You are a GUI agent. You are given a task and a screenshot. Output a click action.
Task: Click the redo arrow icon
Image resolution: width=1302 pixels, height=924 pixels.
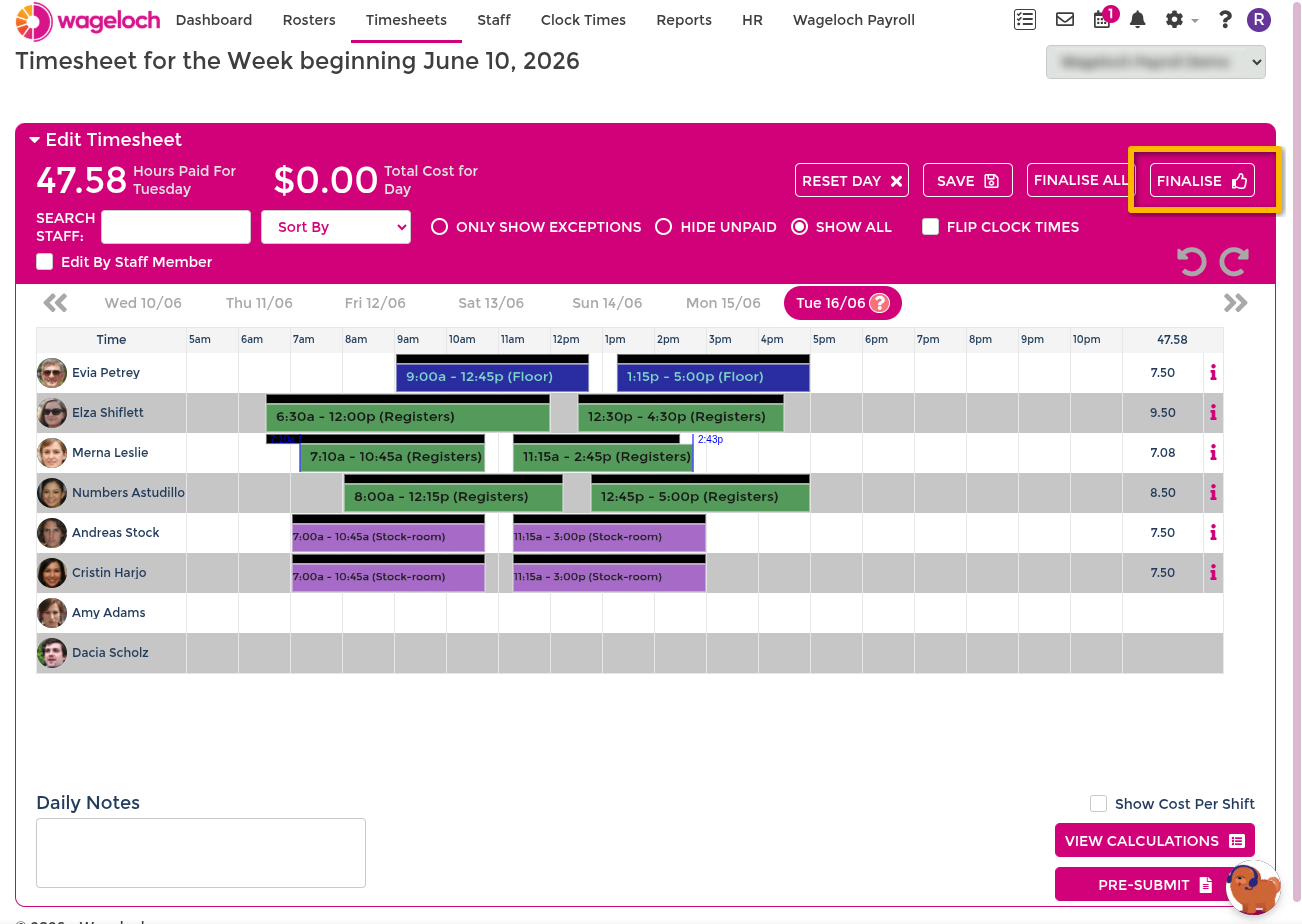(x=1234, y=262)
